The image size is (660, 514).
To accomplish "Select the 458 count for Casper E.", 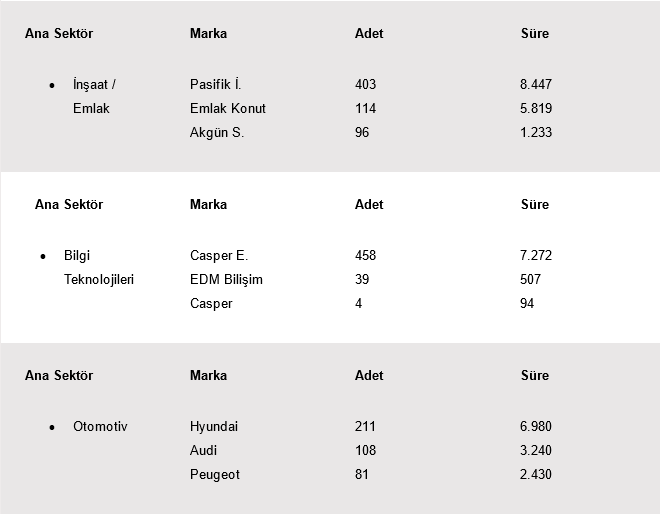I will coord(366,256).
